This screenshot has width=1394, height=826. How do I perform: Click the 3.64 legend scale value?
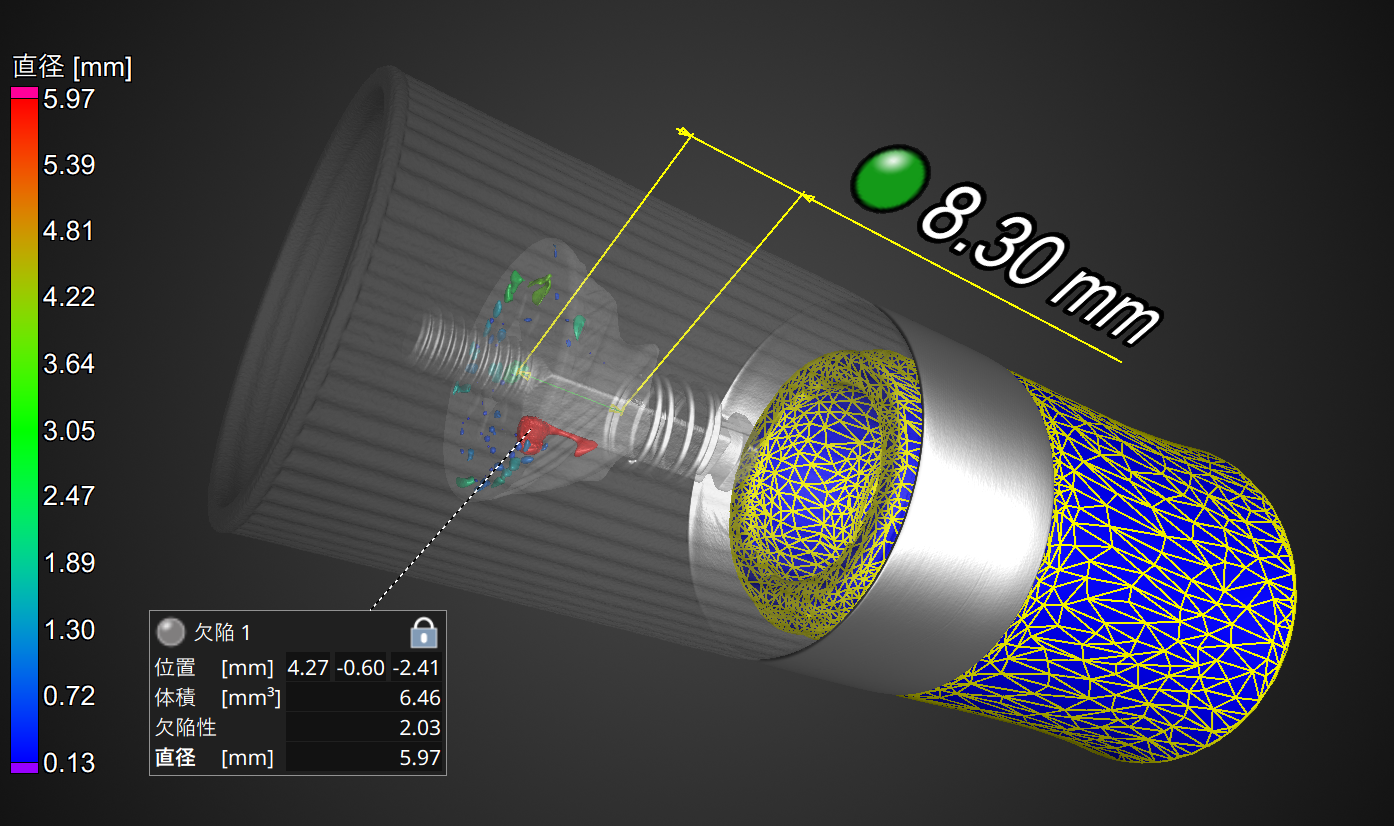69,364
